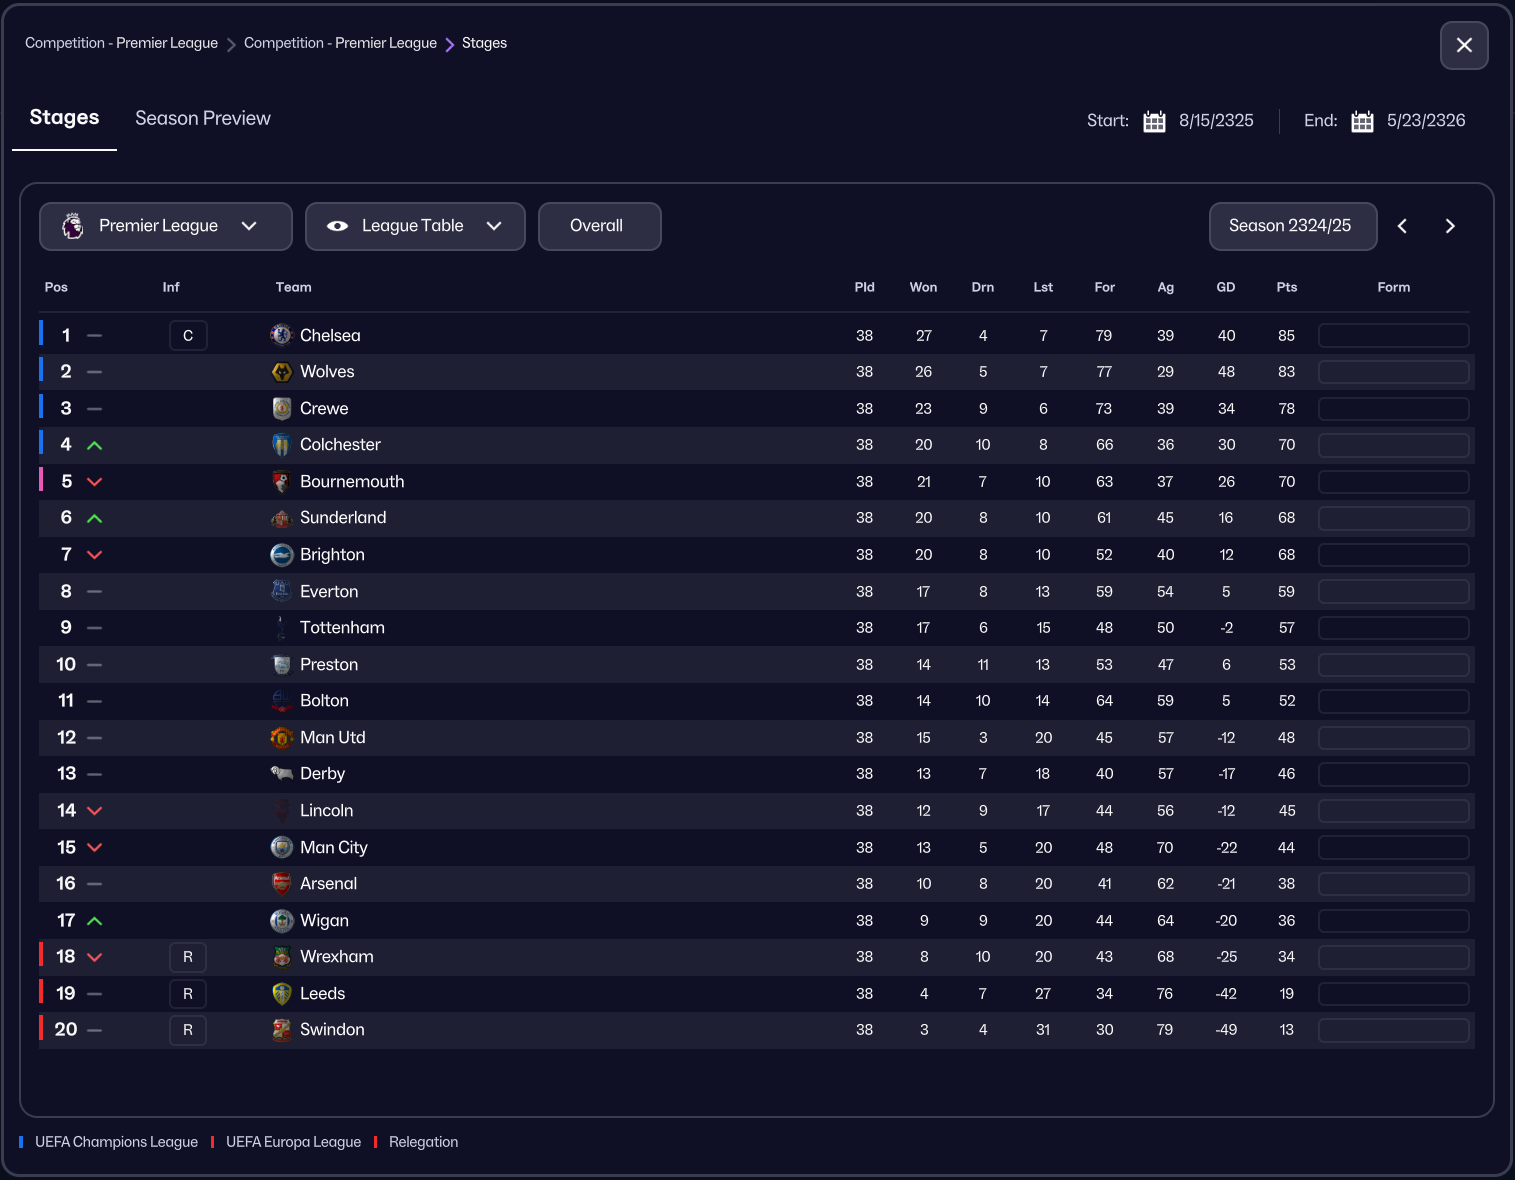Image resolution: width=1515 pixels, height=1180 pixels.
Task: Open the start date calendar icon
Action: click(1154, 121)
